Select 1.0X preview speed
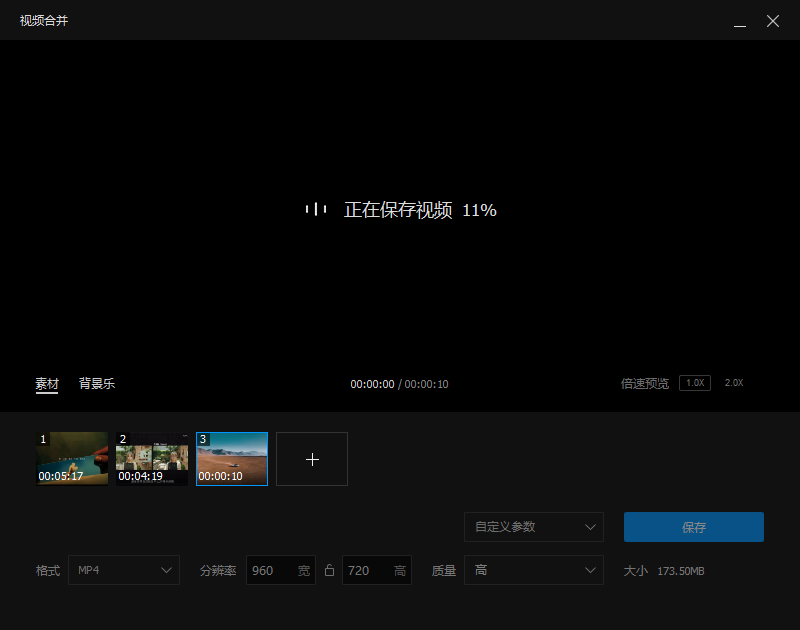Image resolution: width=800 pixels, height=630 pixels. point(694,382)
